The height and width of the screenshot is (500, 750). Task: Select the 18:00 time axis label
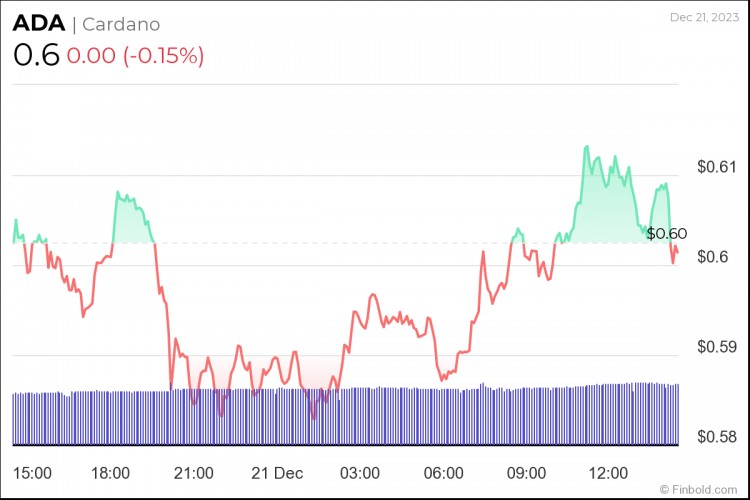tap(110, 472)
